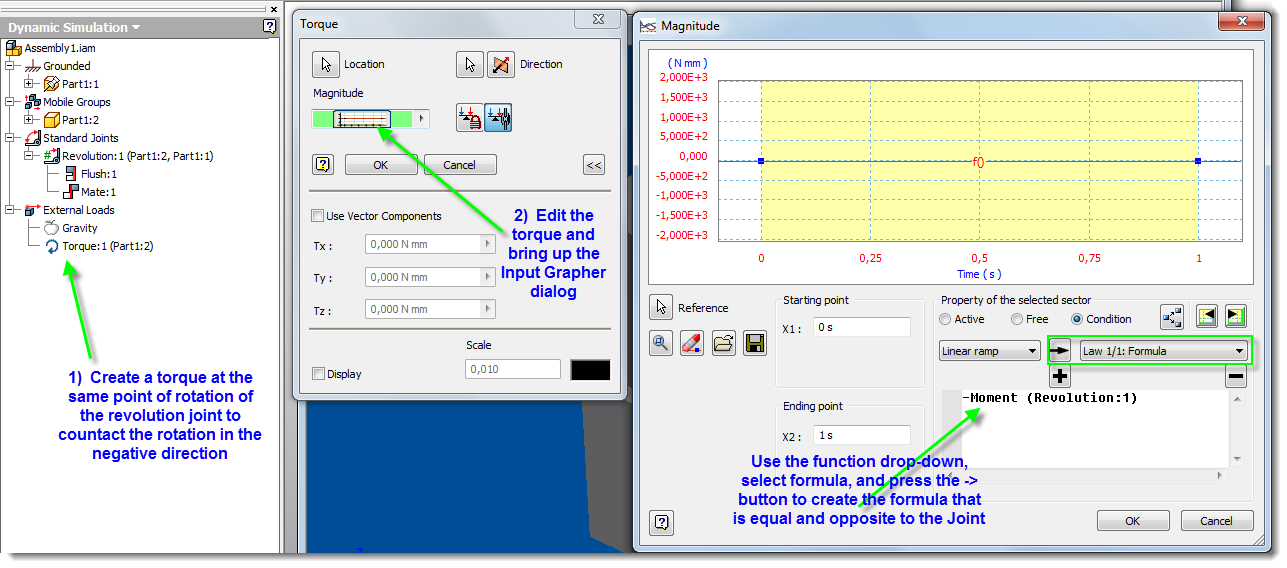Viewport: 1287px width, 568px height.
Task: Collapse the Mobile Groups node
Action: click(10, 102)
